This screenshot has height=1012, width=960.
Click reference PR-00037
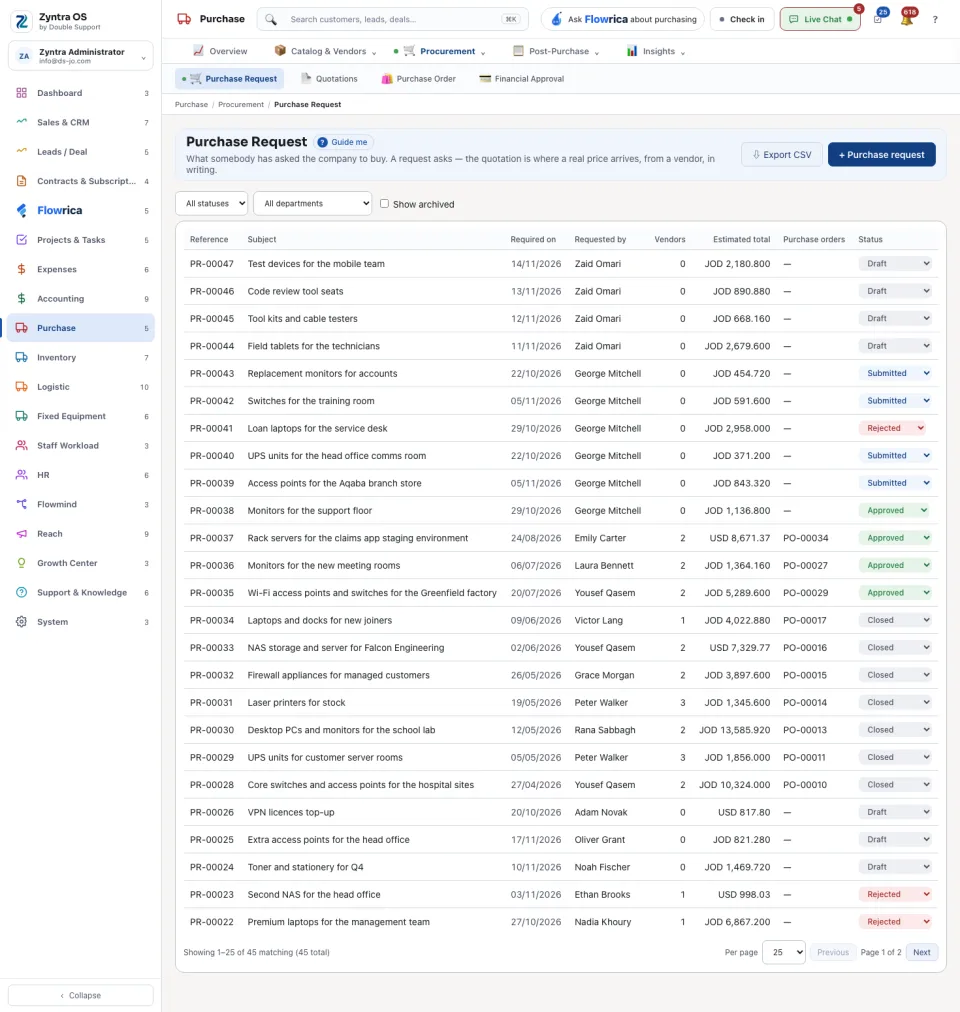tap(212, 538)
